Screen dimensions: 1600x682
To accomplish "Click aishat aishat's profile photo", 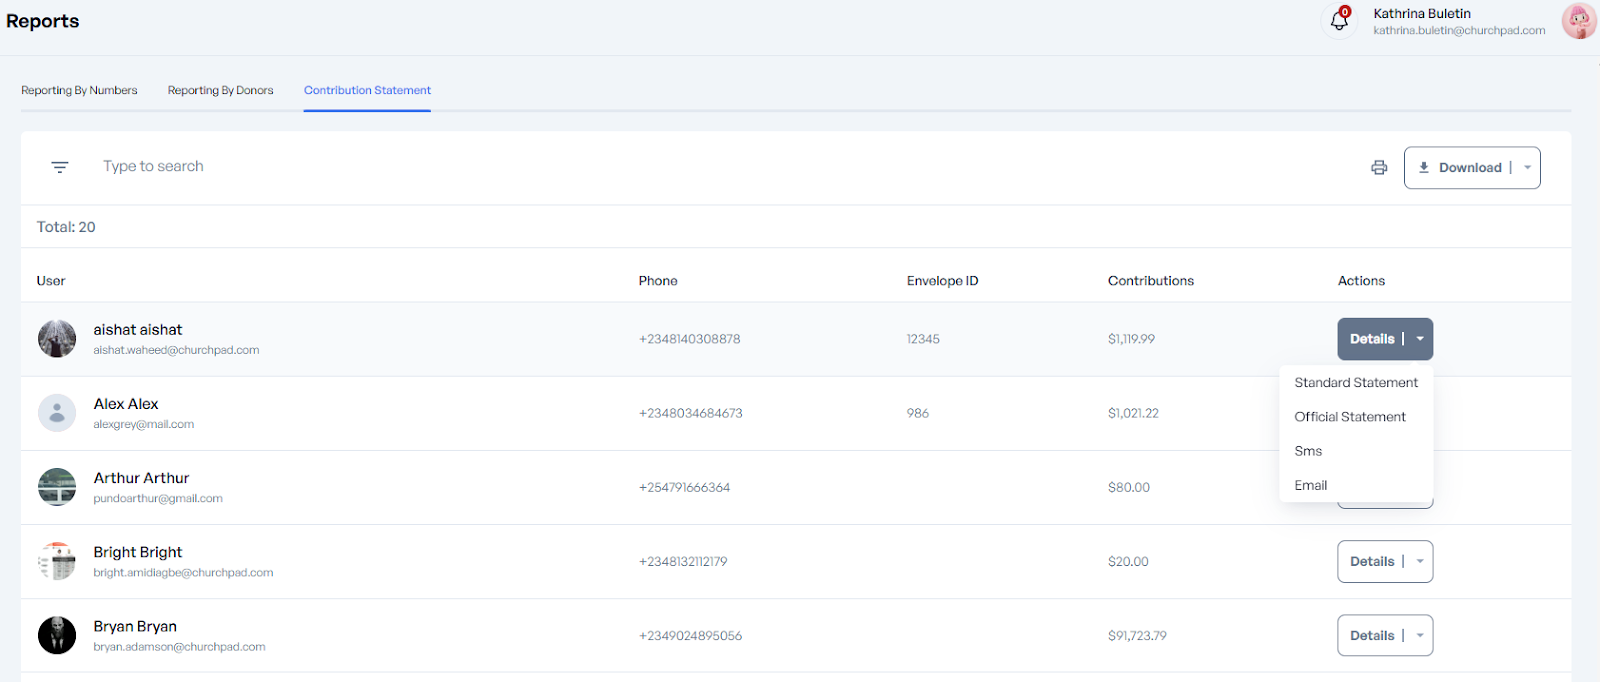I will click(x=57, y=339).
